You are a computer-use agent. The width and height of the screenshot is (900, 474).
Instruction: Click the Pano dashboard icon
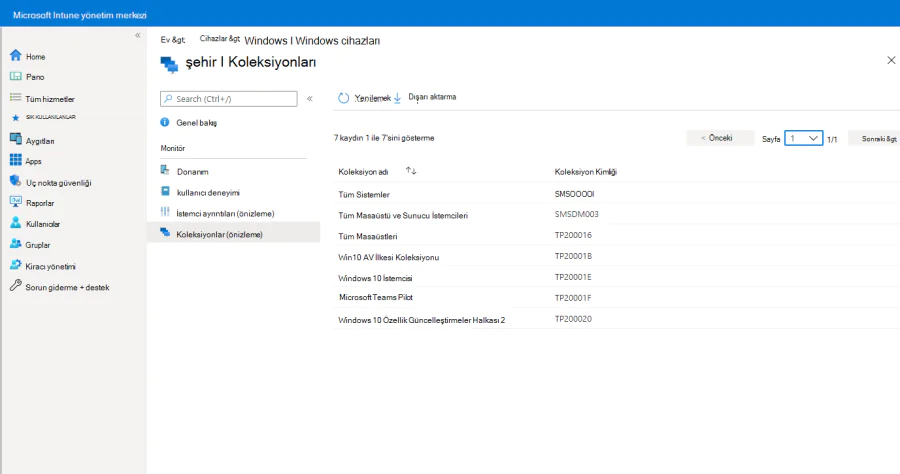pos(15,76)
